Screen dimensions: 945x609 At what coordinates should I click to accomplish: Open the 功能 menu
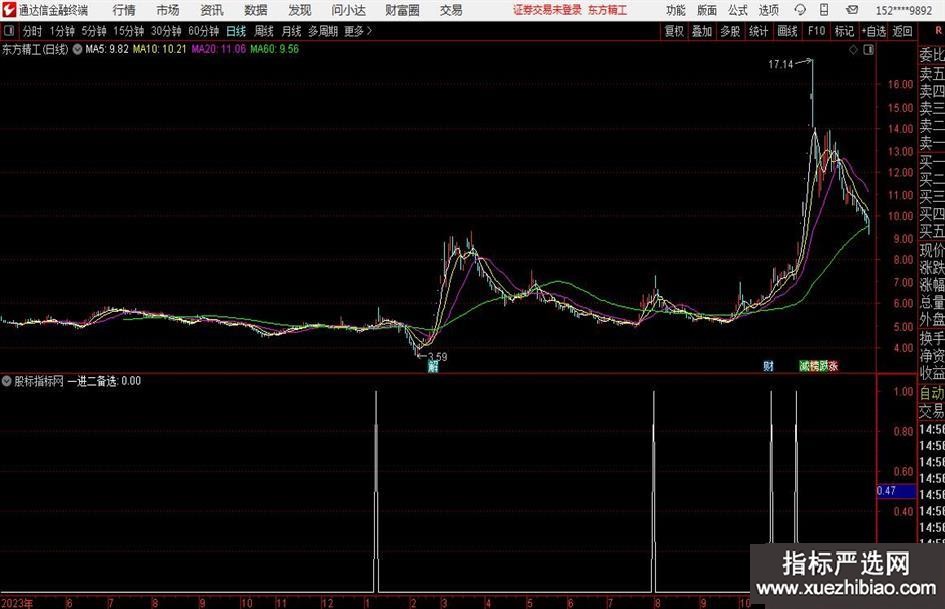[676, 10]
